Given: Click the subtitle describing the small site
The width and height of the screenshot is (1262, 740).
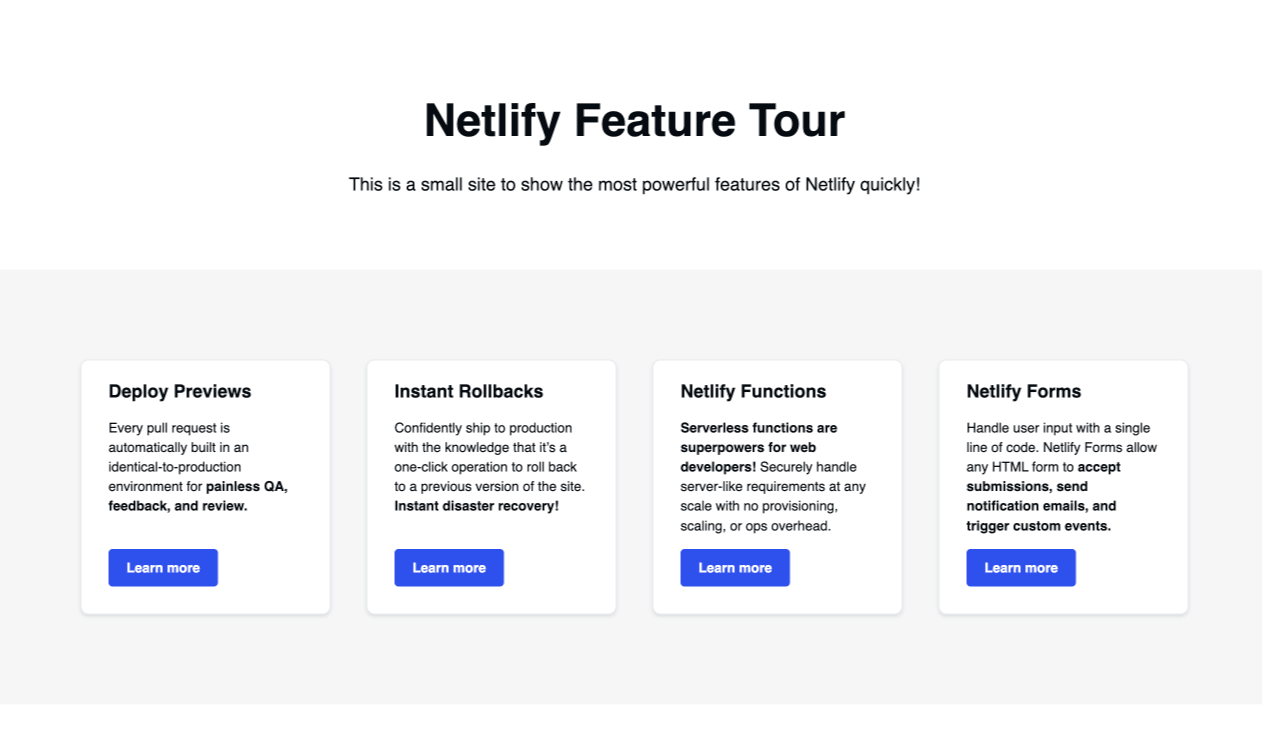Looking at the screenshot, I should click(x=634, y=184).
